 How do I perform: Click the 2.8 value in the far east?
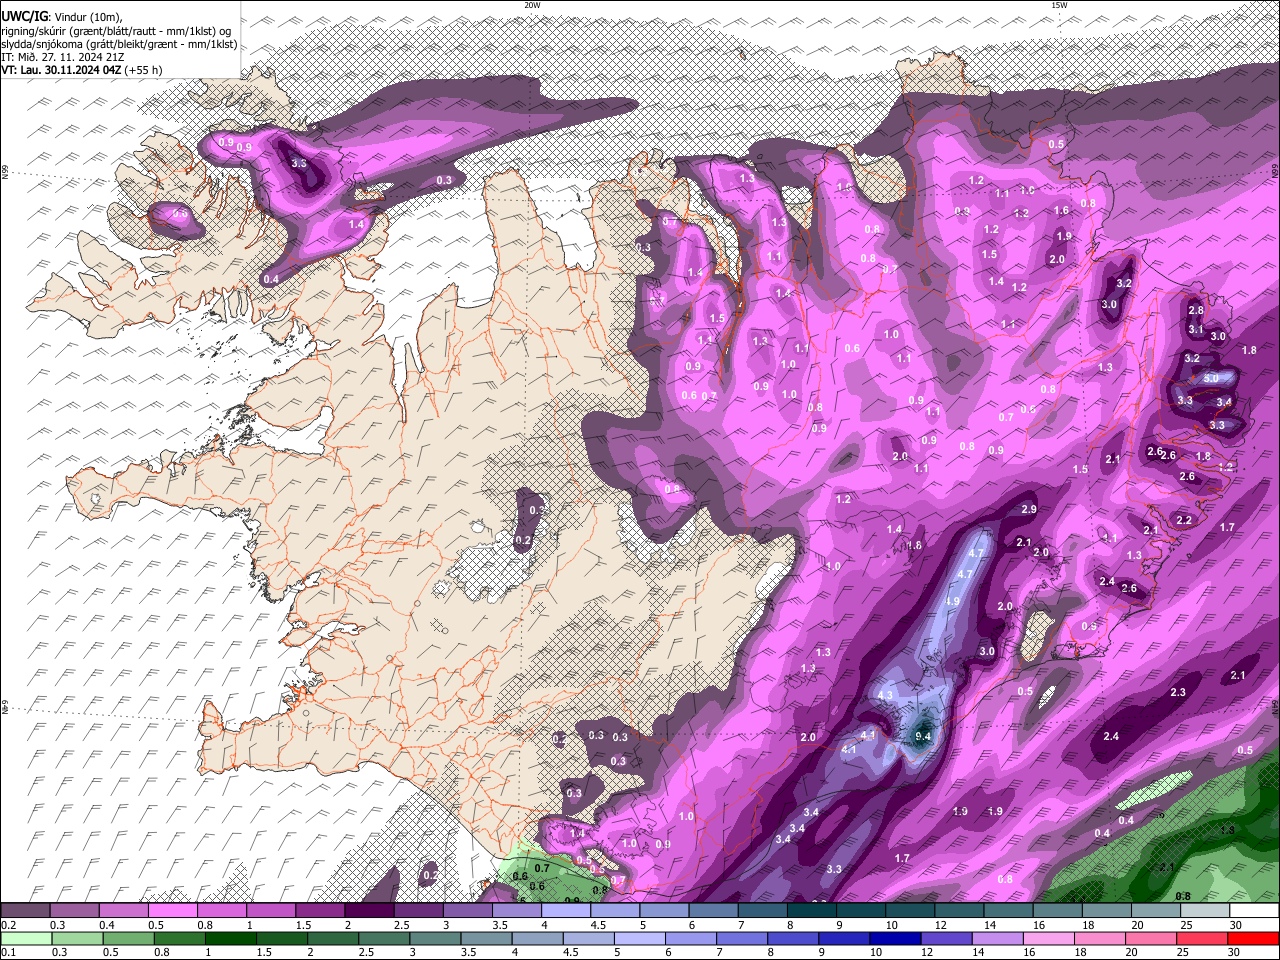[1196, 311]
